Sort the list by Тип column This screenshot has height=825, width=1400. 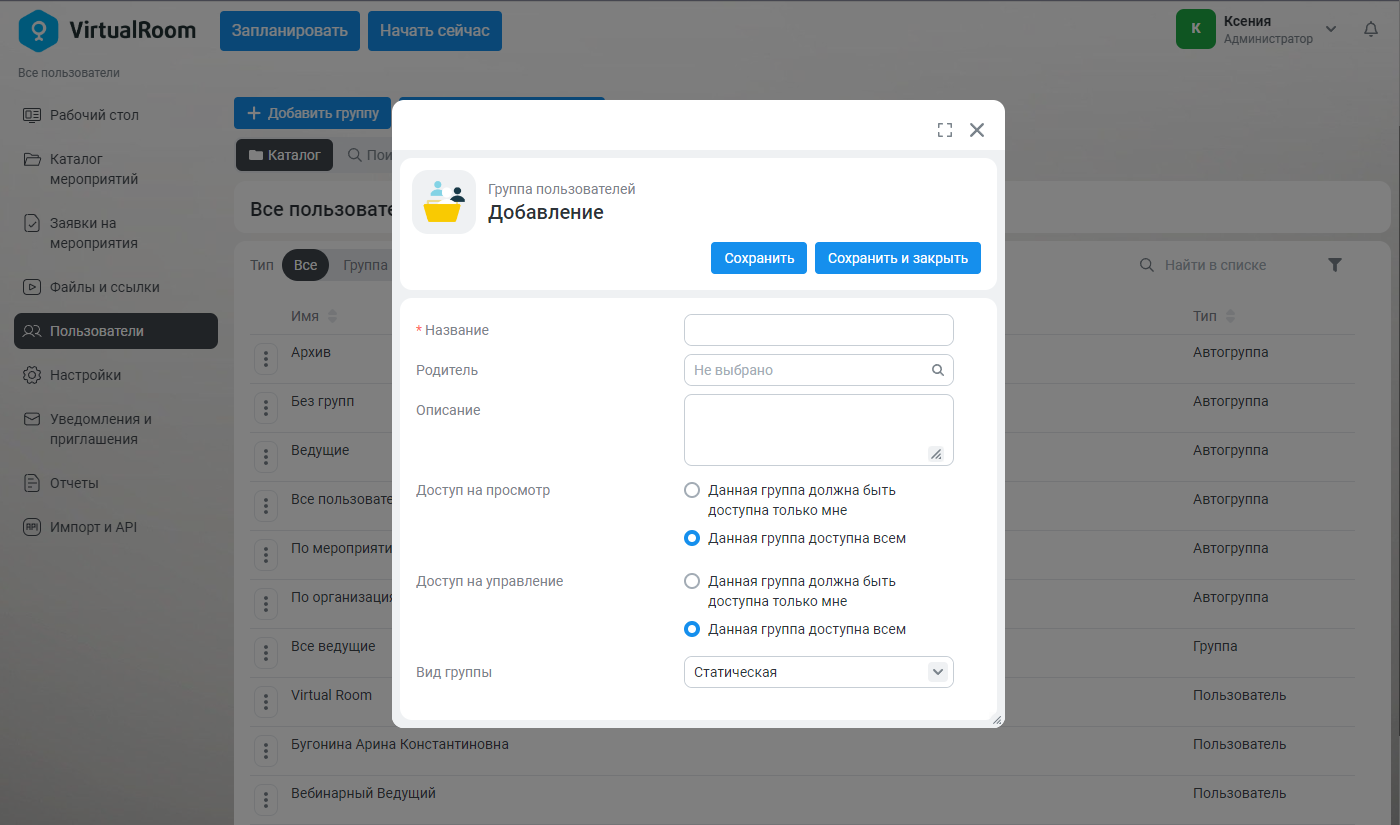[1214, 316]
